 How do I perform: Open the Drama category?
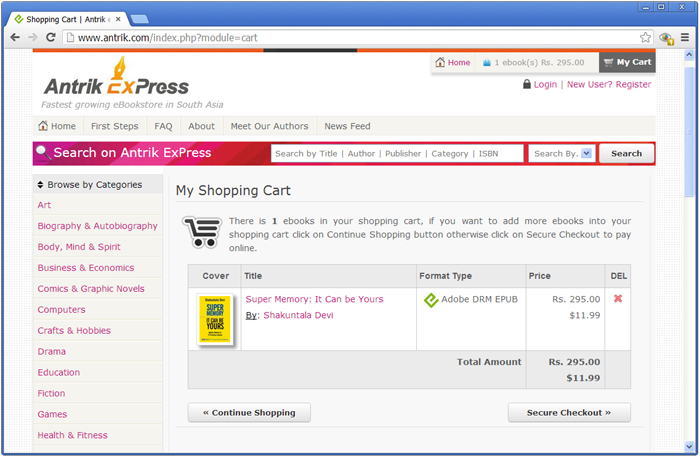point(51,352)
